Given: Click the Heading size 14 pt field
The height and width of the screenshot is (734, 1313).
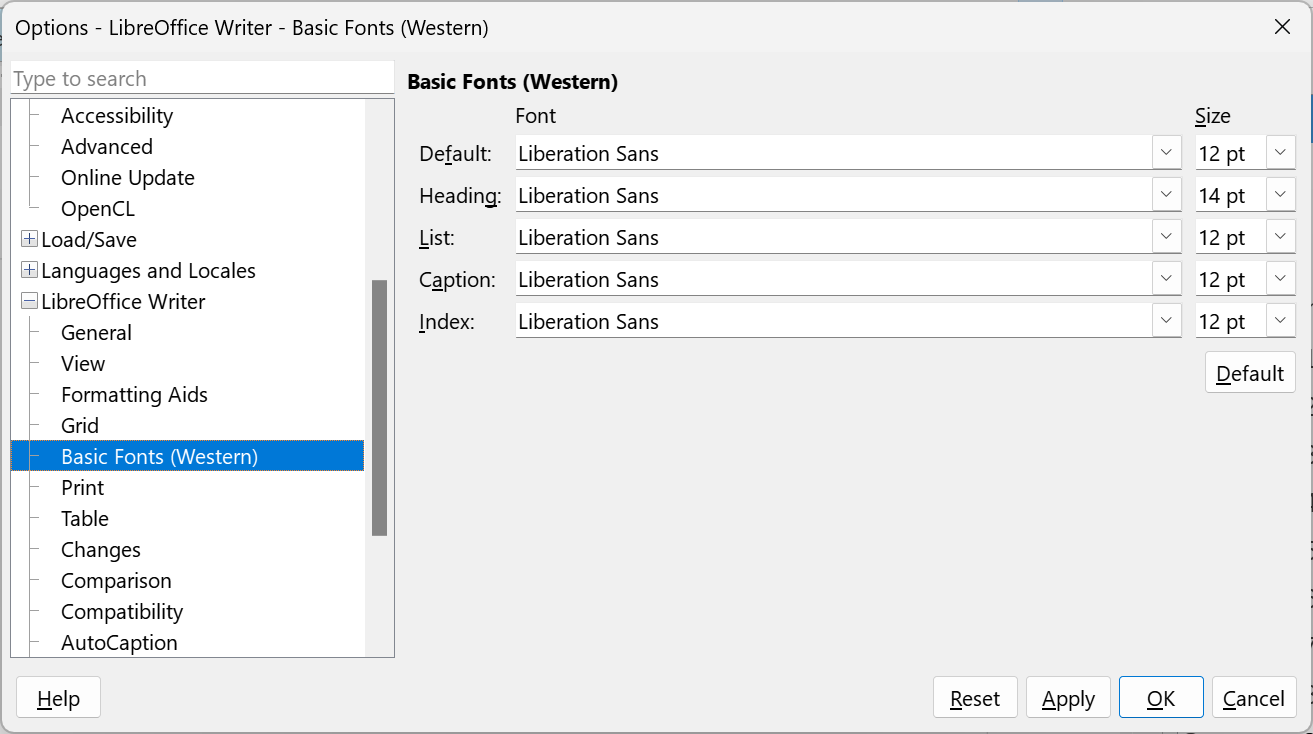Looking at the screenshot, I should 1231,195.
